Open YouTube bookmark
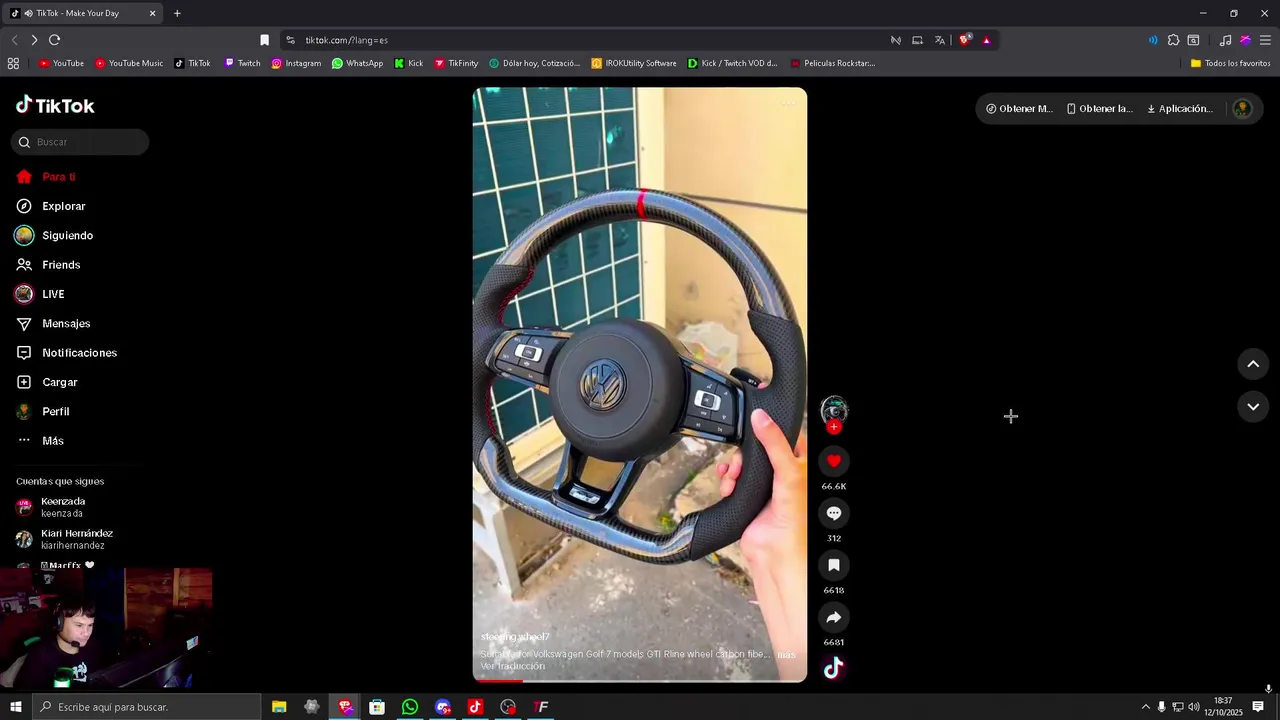The image size is (1280, 720). click(61, 63)
